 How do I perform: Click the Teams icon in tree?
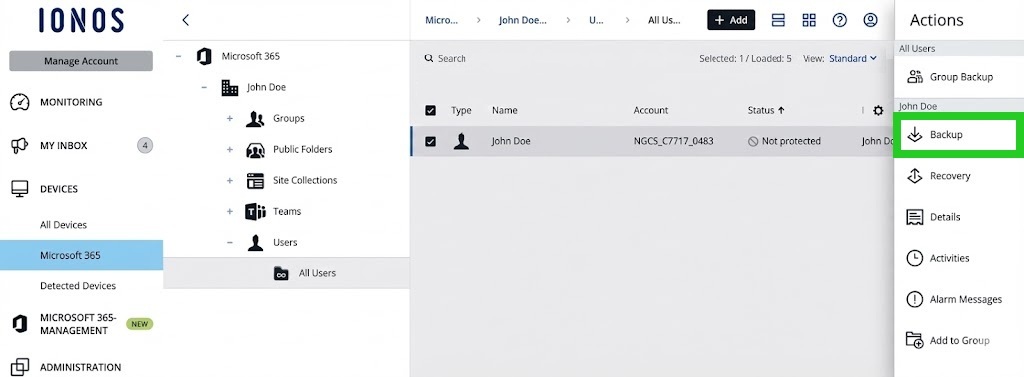(x=255, y=212)
